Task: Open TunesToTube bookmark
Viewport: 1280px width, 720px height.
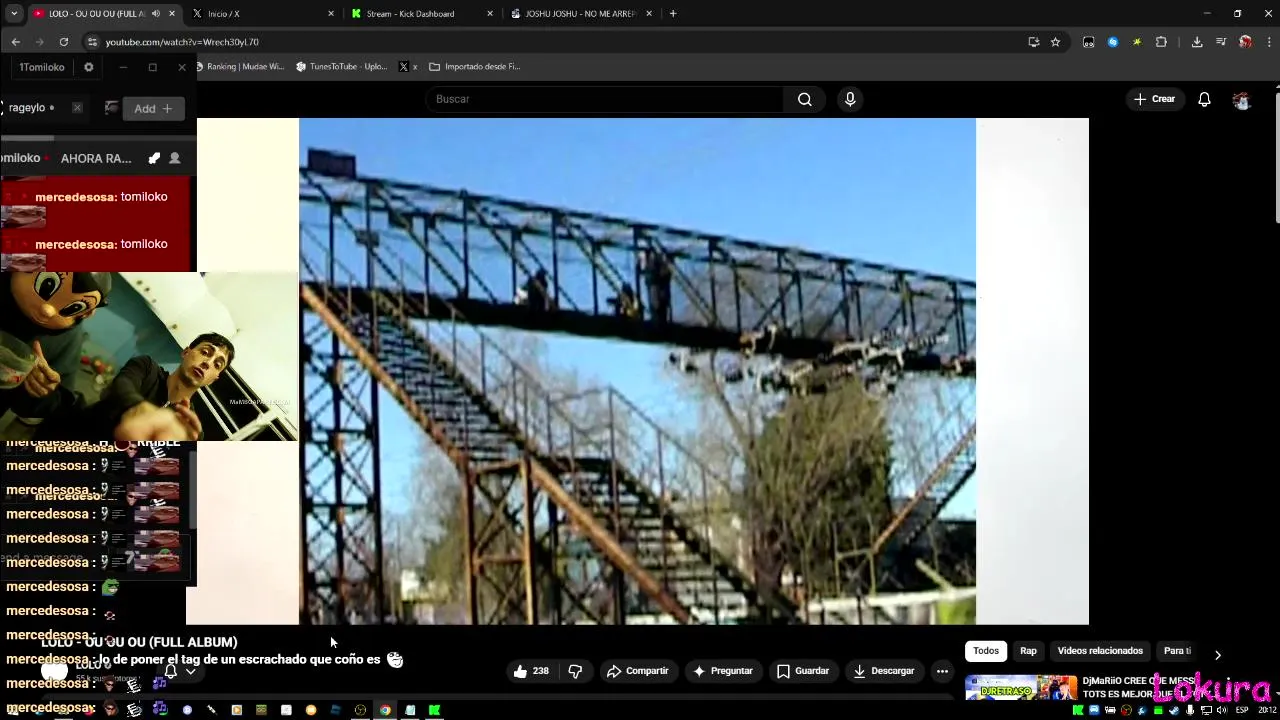Action: [x=341, y=67]
